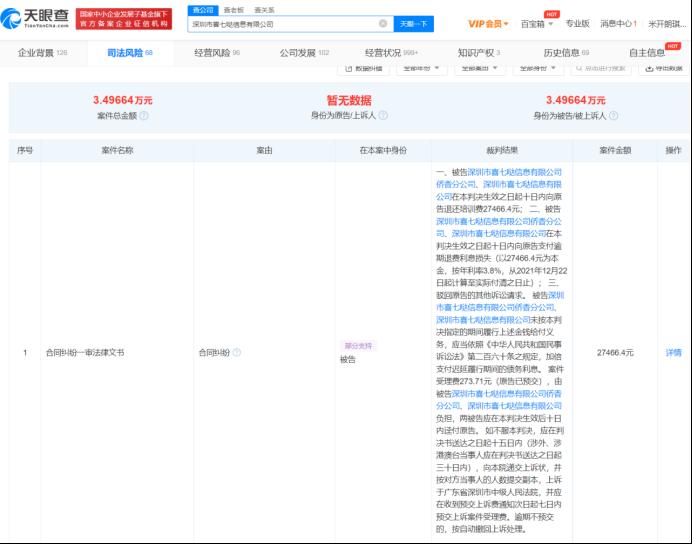Click the help icon beside 案件总金额
692x544 pixels.
(x=144, y=116)
